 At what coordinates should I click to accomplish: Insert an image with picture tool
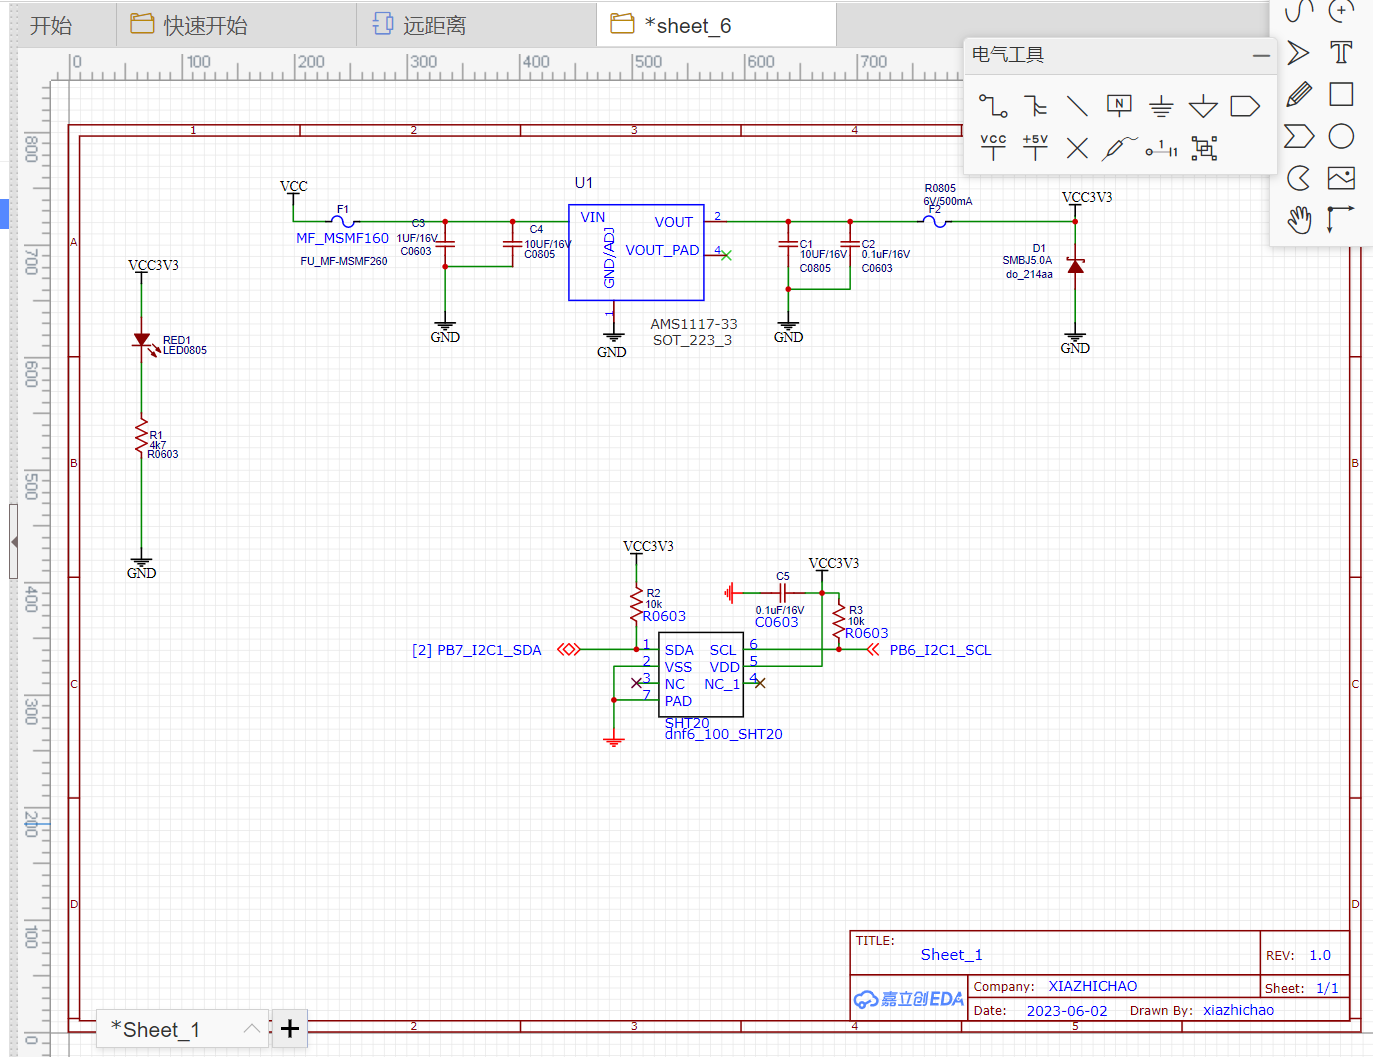click(1341, 178)
